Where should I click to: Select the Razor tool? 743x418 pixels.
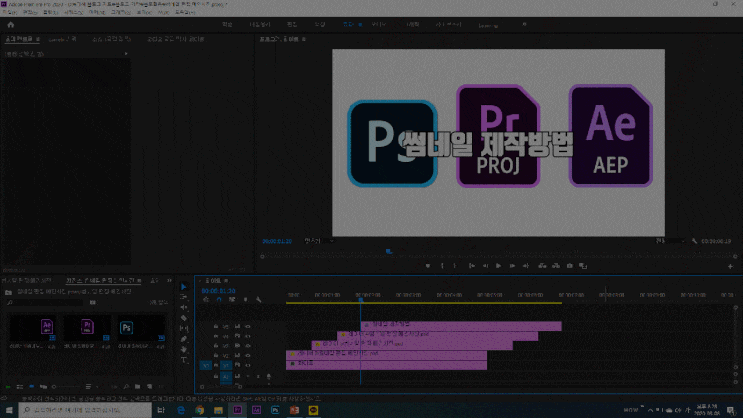(x=184, y=318)
